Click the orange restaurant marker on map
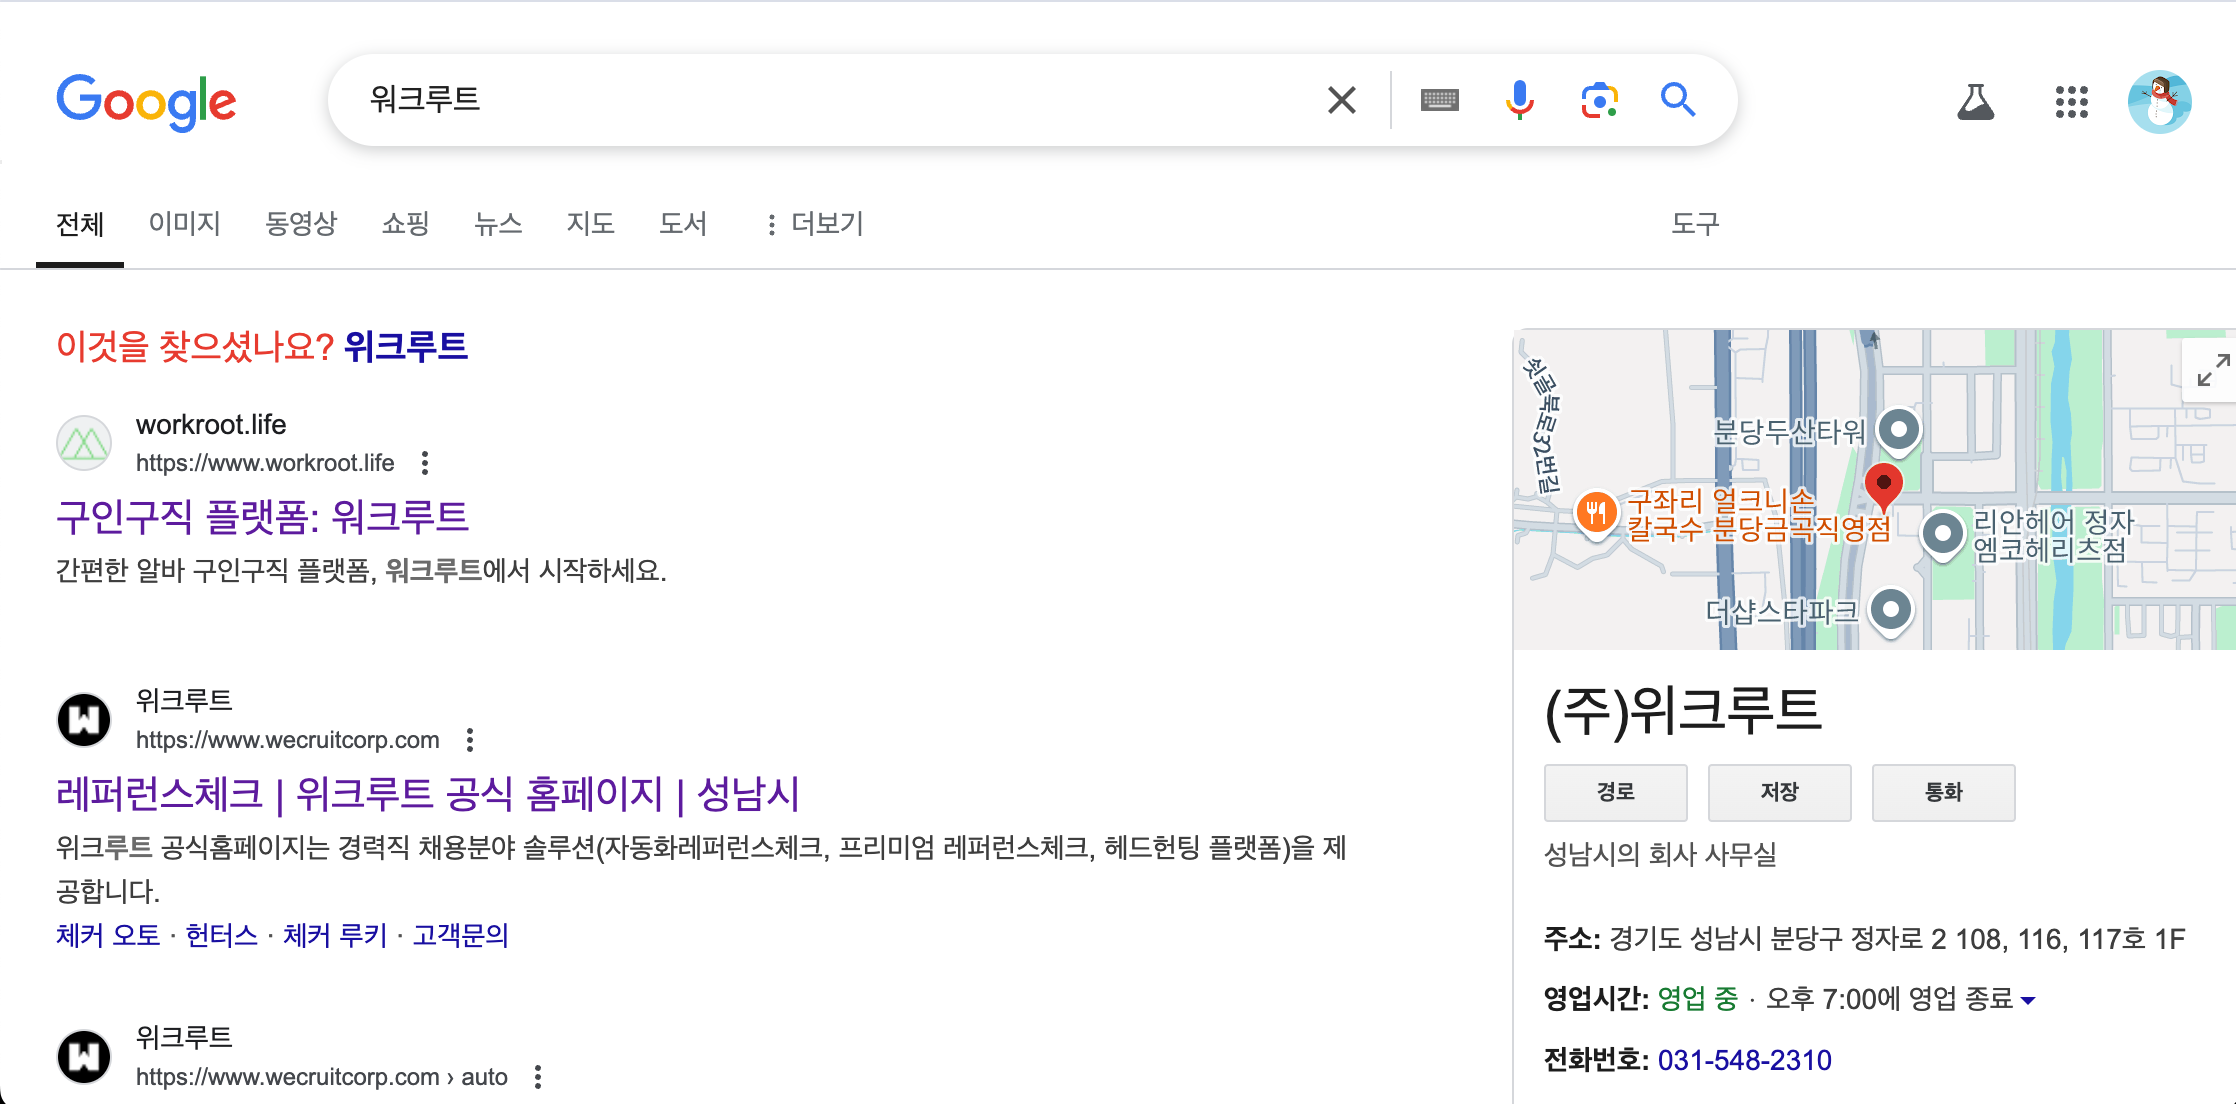 pyautogui.click(x=1596, y=514)
